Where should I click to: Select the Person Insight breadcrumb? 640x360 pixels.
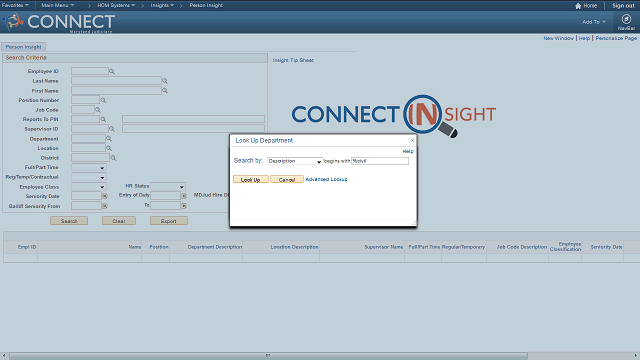pyautogui.click(x=206, y=5)
